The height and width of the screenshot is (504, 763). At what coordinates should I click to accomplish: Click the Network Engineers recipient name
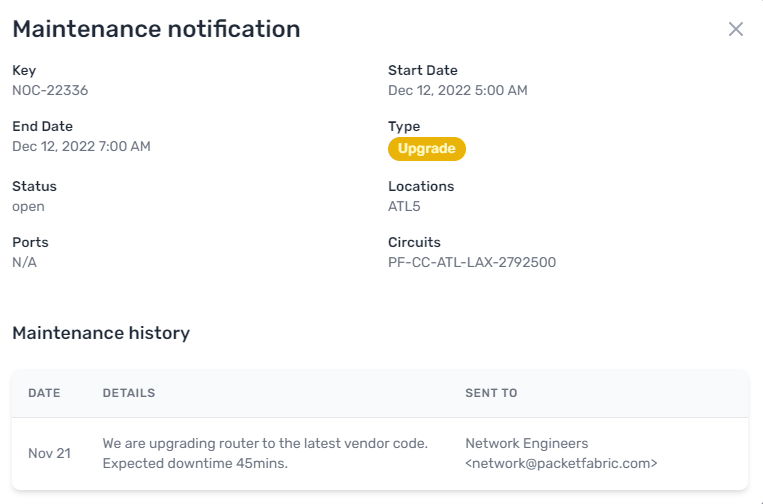pyautogui.click(x=526, y=443)
